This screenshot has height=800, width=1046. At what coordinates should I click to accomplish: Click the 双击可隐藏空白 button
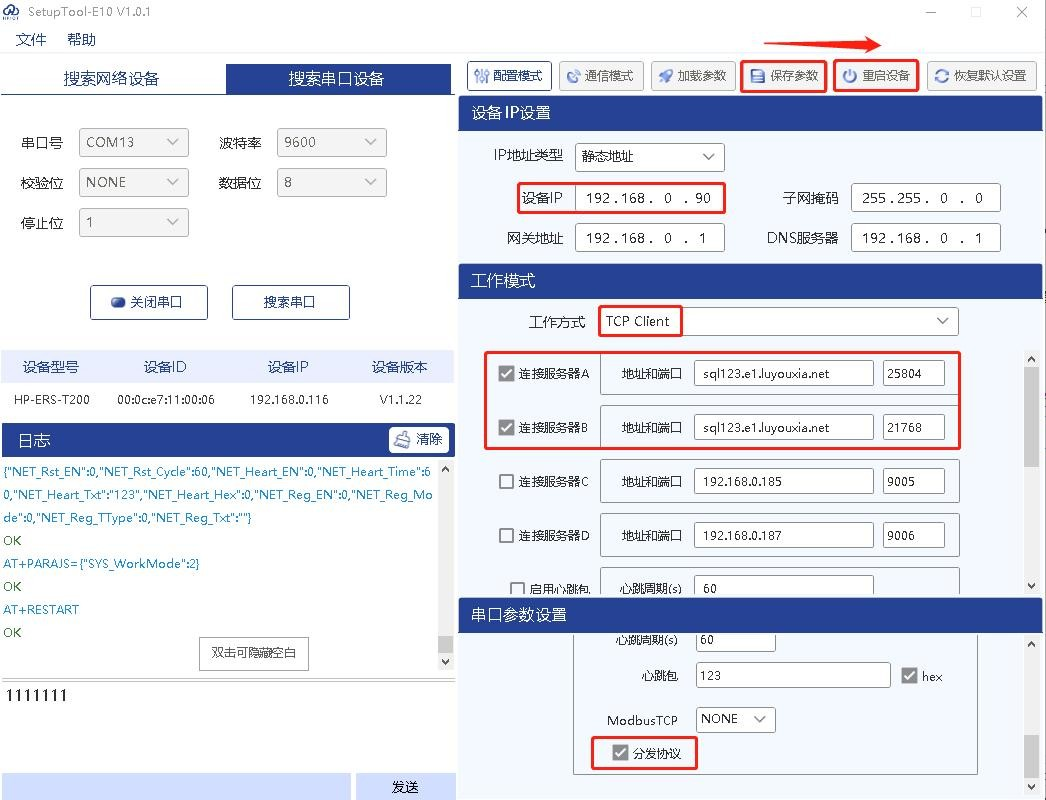(253, 653)
